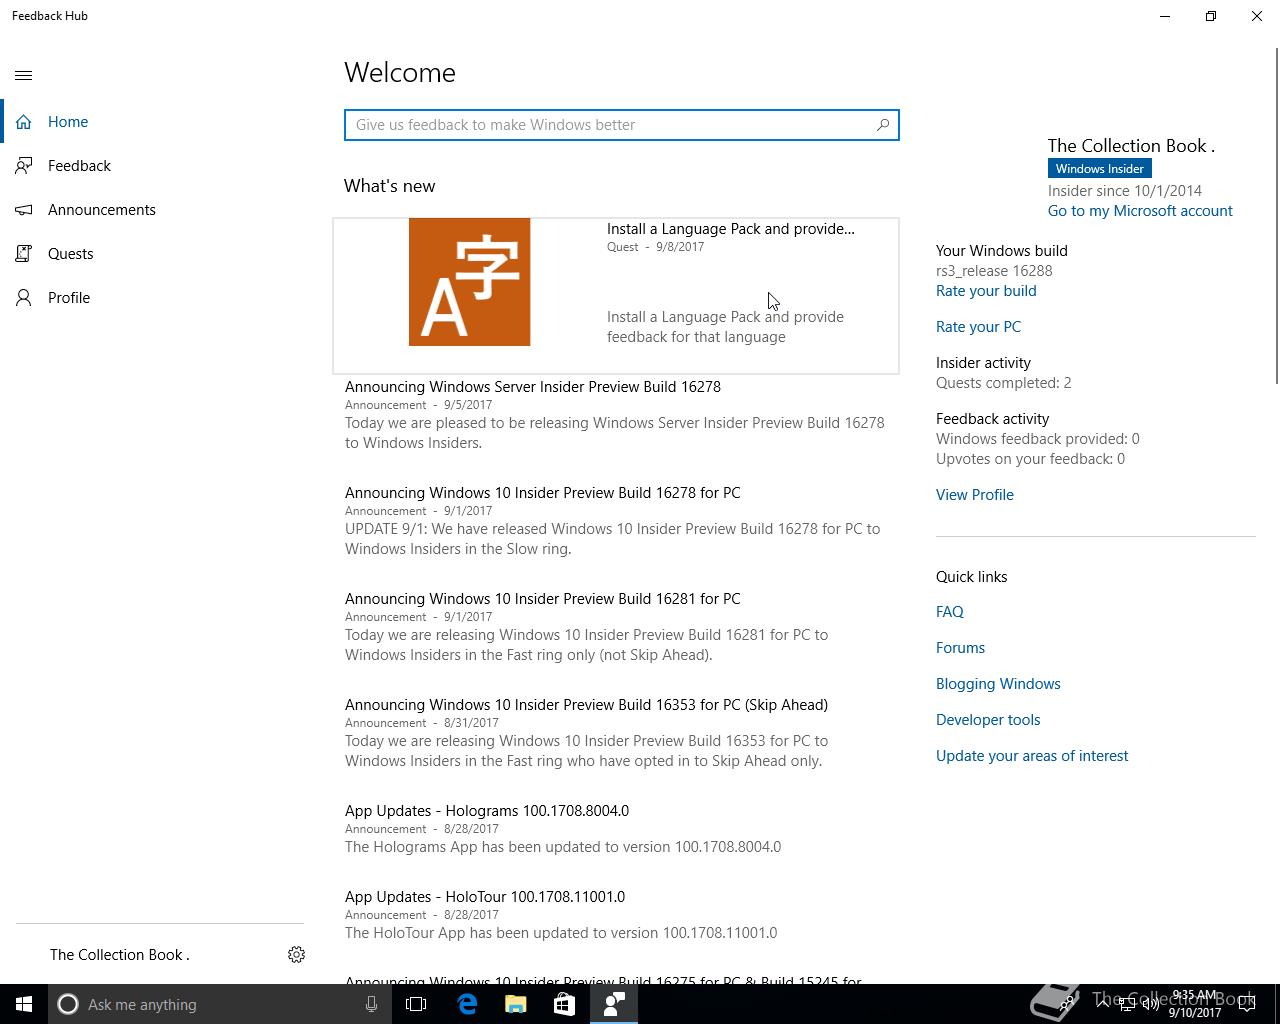The width and height of the screenshot is (1280, 1024).
Task: Click the Announcements megaphone icon
Action: [24, 210]
